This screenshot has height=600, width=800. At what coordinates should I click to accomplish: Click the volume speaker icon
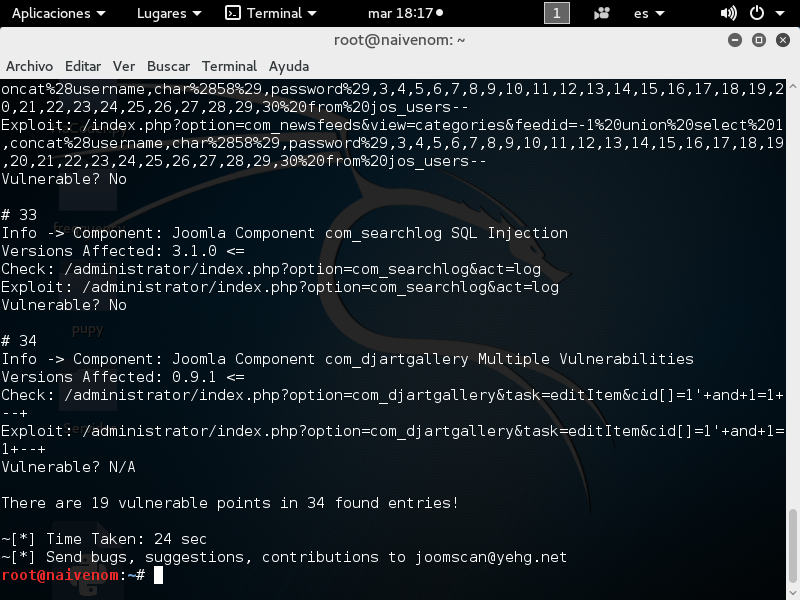(x=729, y=13)
